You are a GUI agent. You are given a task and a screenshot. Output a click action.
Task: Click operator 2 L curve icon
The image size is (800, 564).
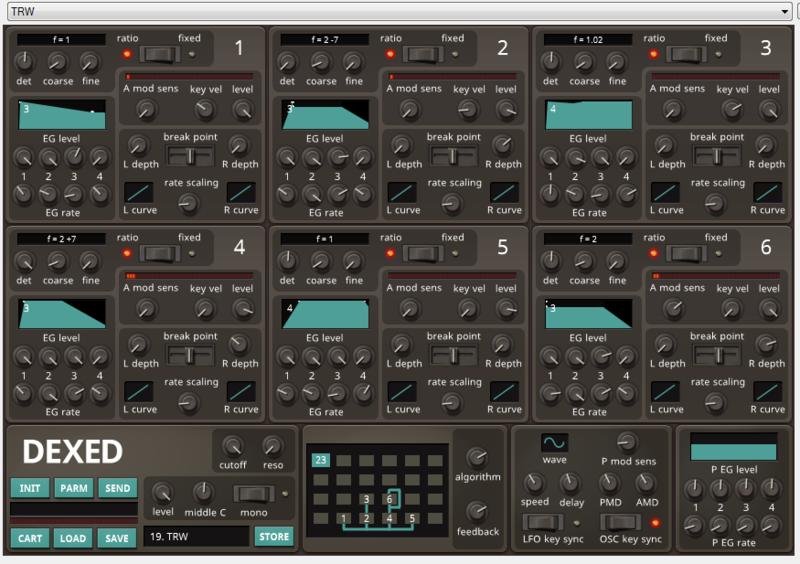(402, 192)
